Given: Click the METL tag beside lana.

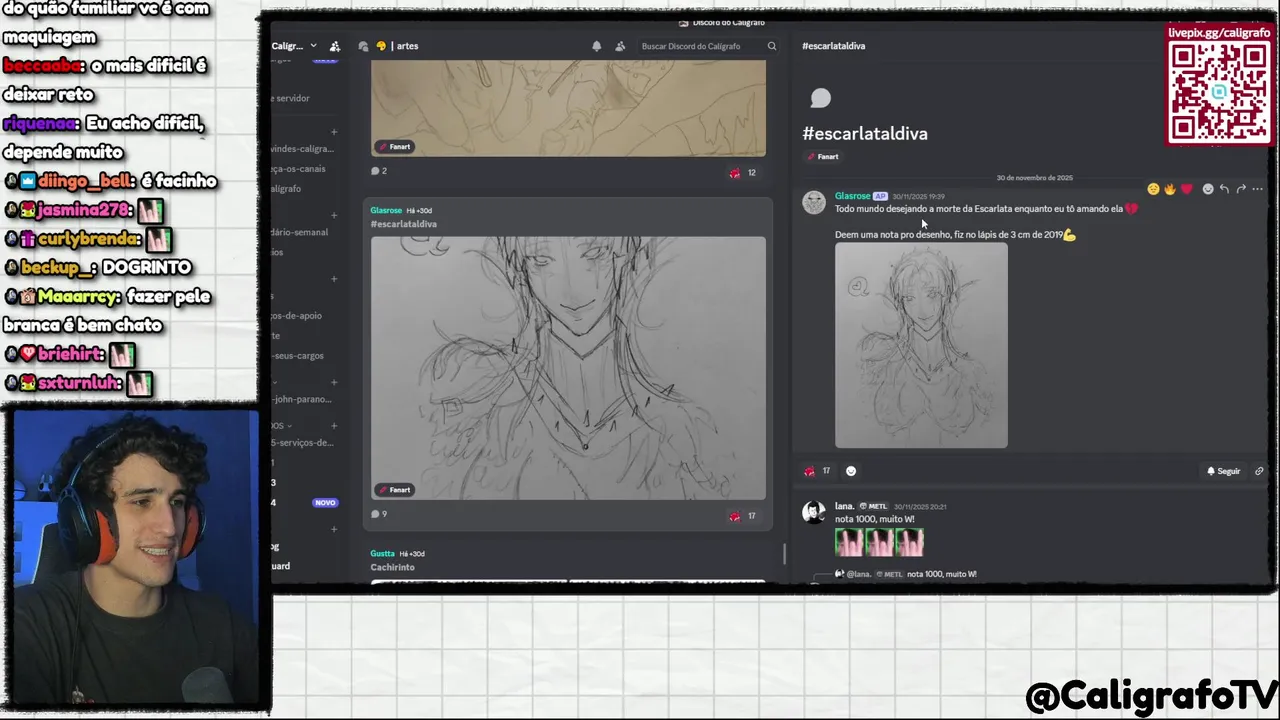Looking at the screenshot, I should click(x=874, y=506).
